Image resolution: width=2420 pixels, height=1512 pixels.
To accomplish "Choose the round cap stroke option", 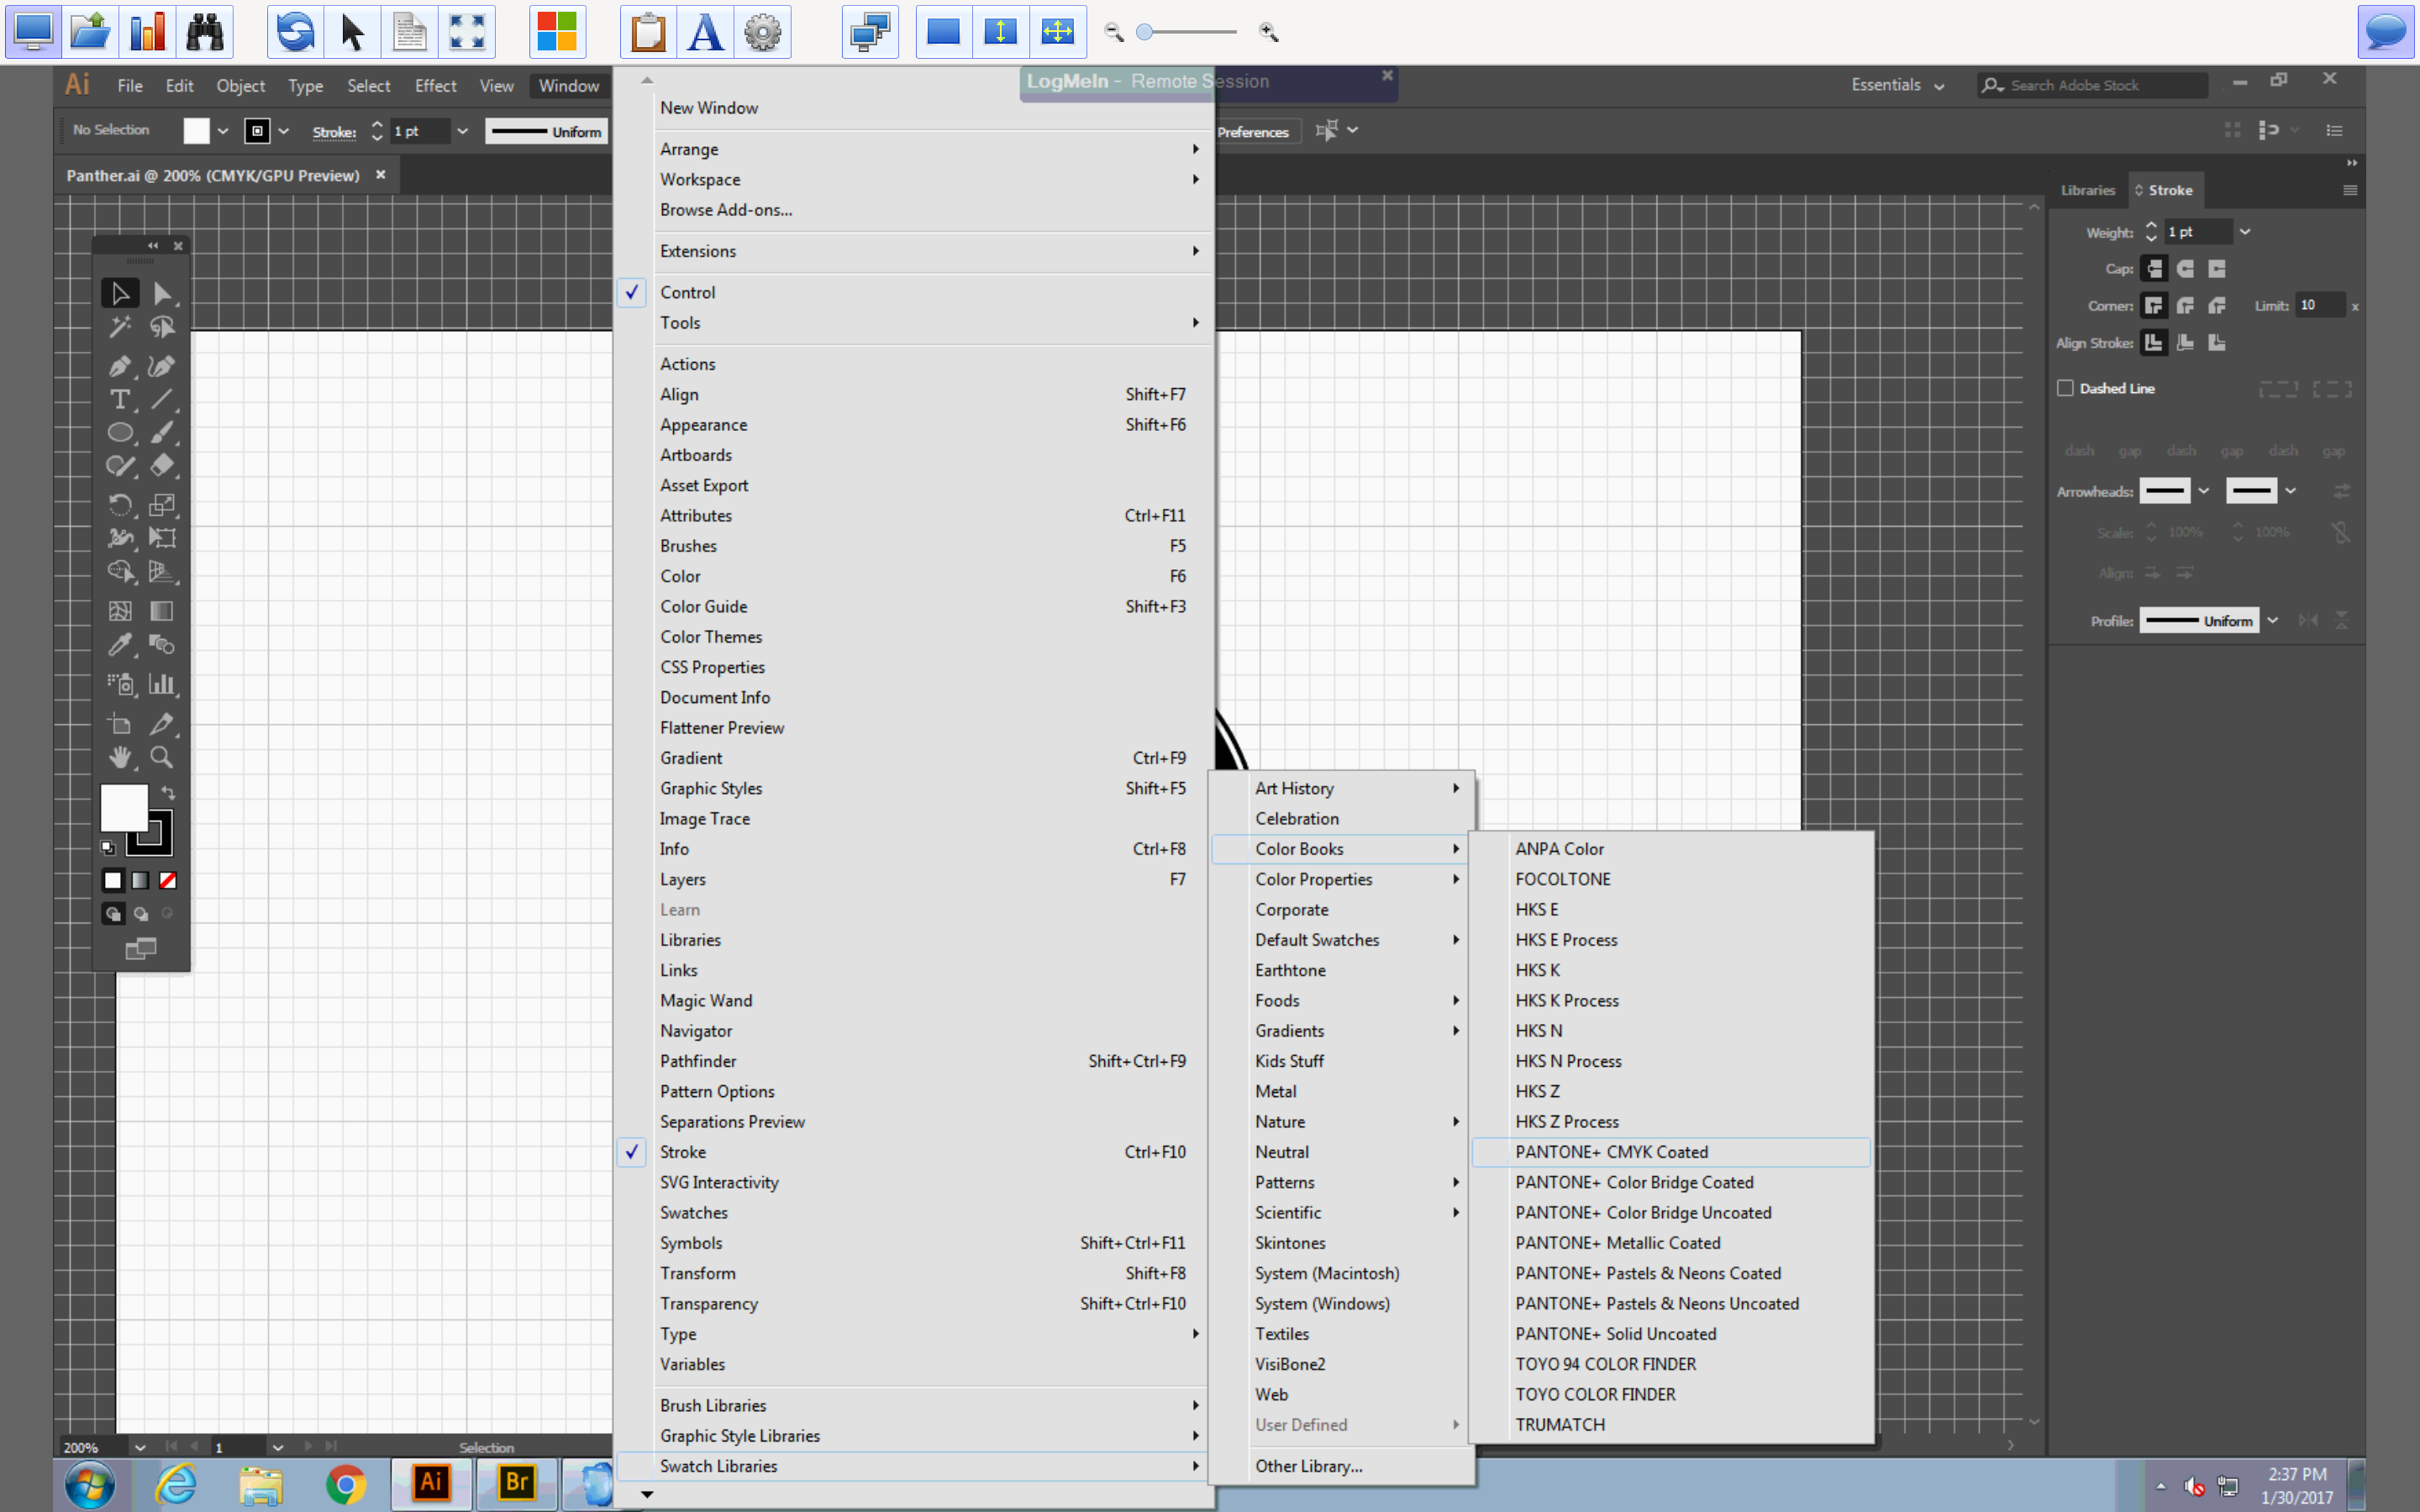I will click(x=2186, y=268).
